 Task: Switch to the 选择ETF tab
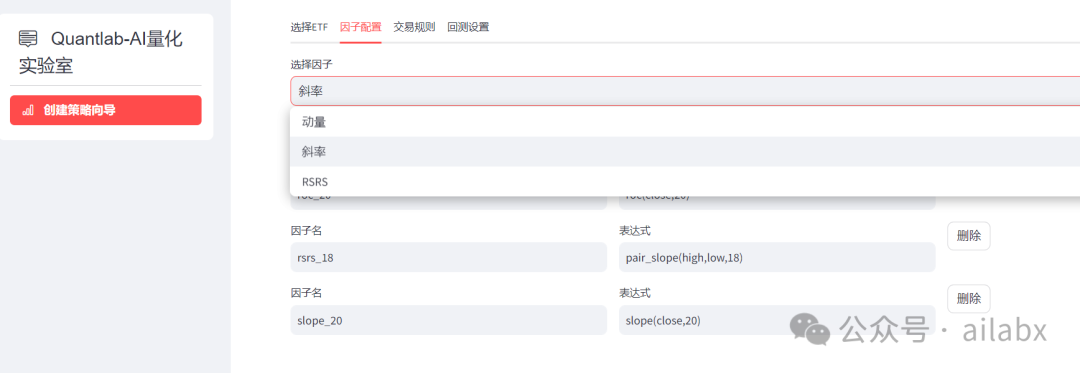(x=309, y=28)
